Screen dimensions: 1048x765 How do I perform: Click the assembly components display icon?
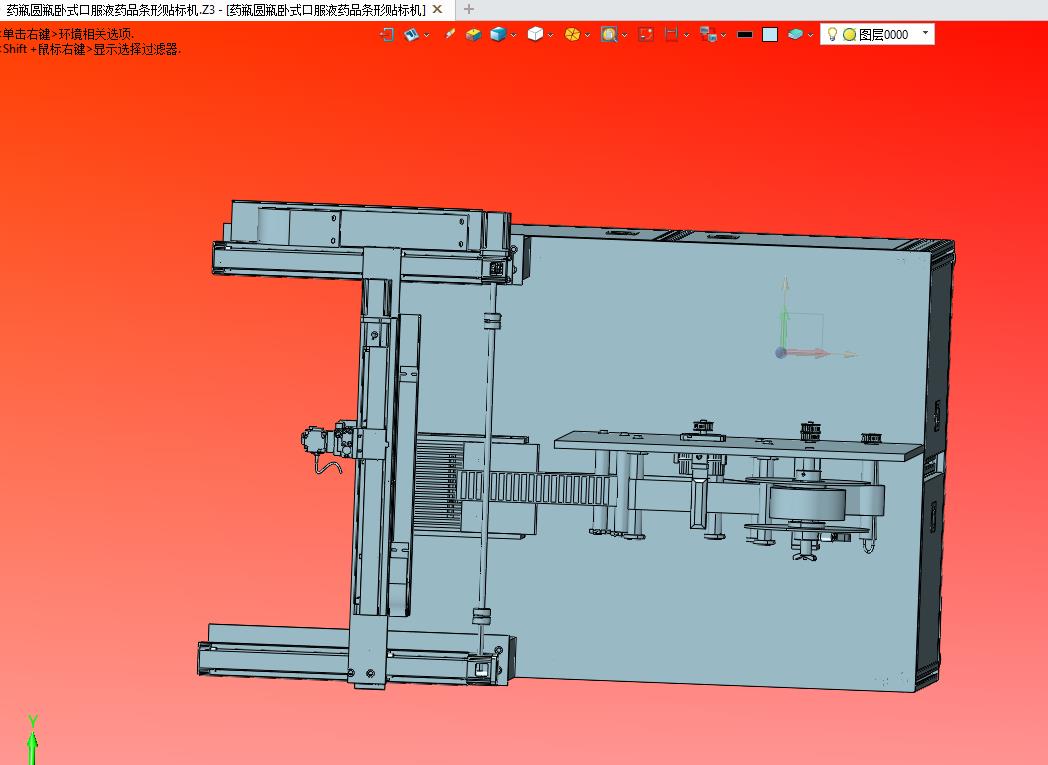(708, 34)
